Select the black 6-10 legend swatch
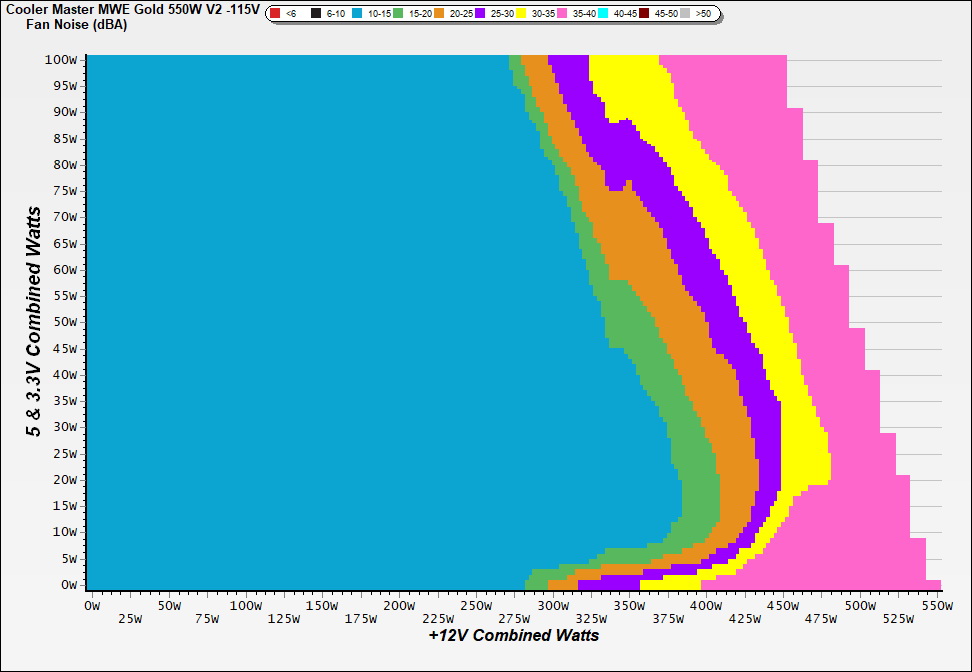Image resolution: width=972 pixels, height=672 pixels. (316, 14)
